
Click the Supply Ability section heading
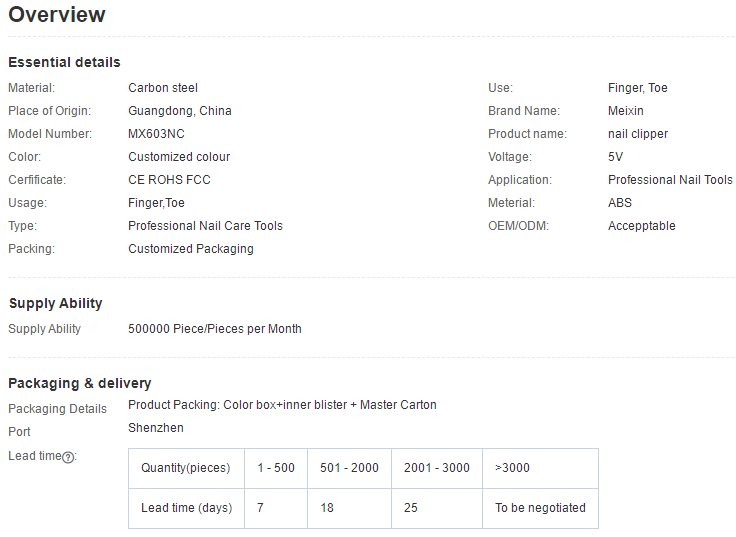(x=56, y=303)
